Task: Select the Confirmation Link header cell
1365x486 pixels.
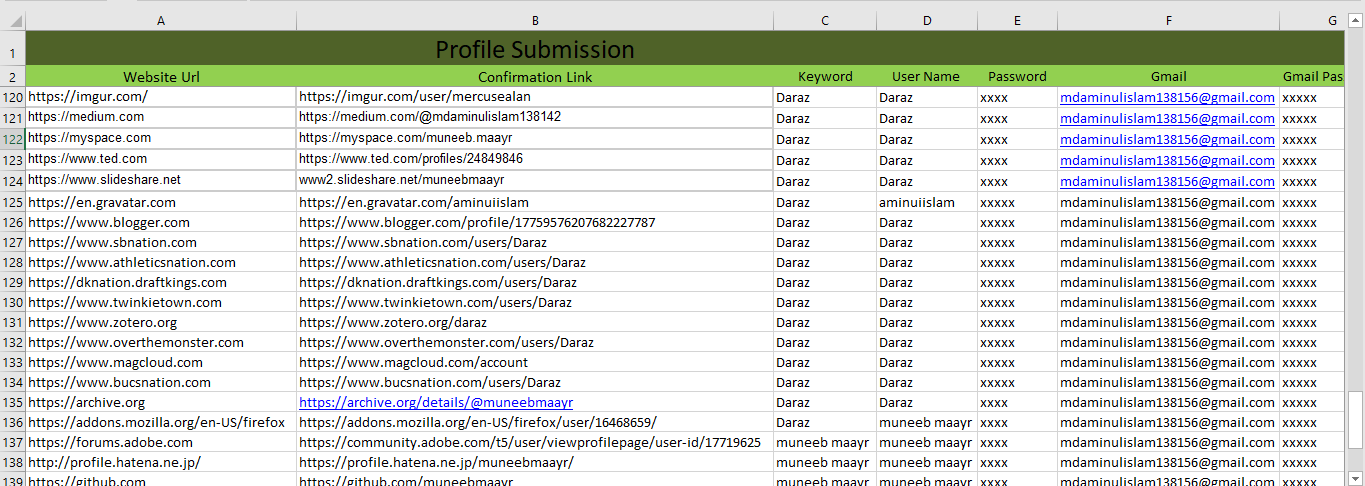Action: (x=535, y=77)
